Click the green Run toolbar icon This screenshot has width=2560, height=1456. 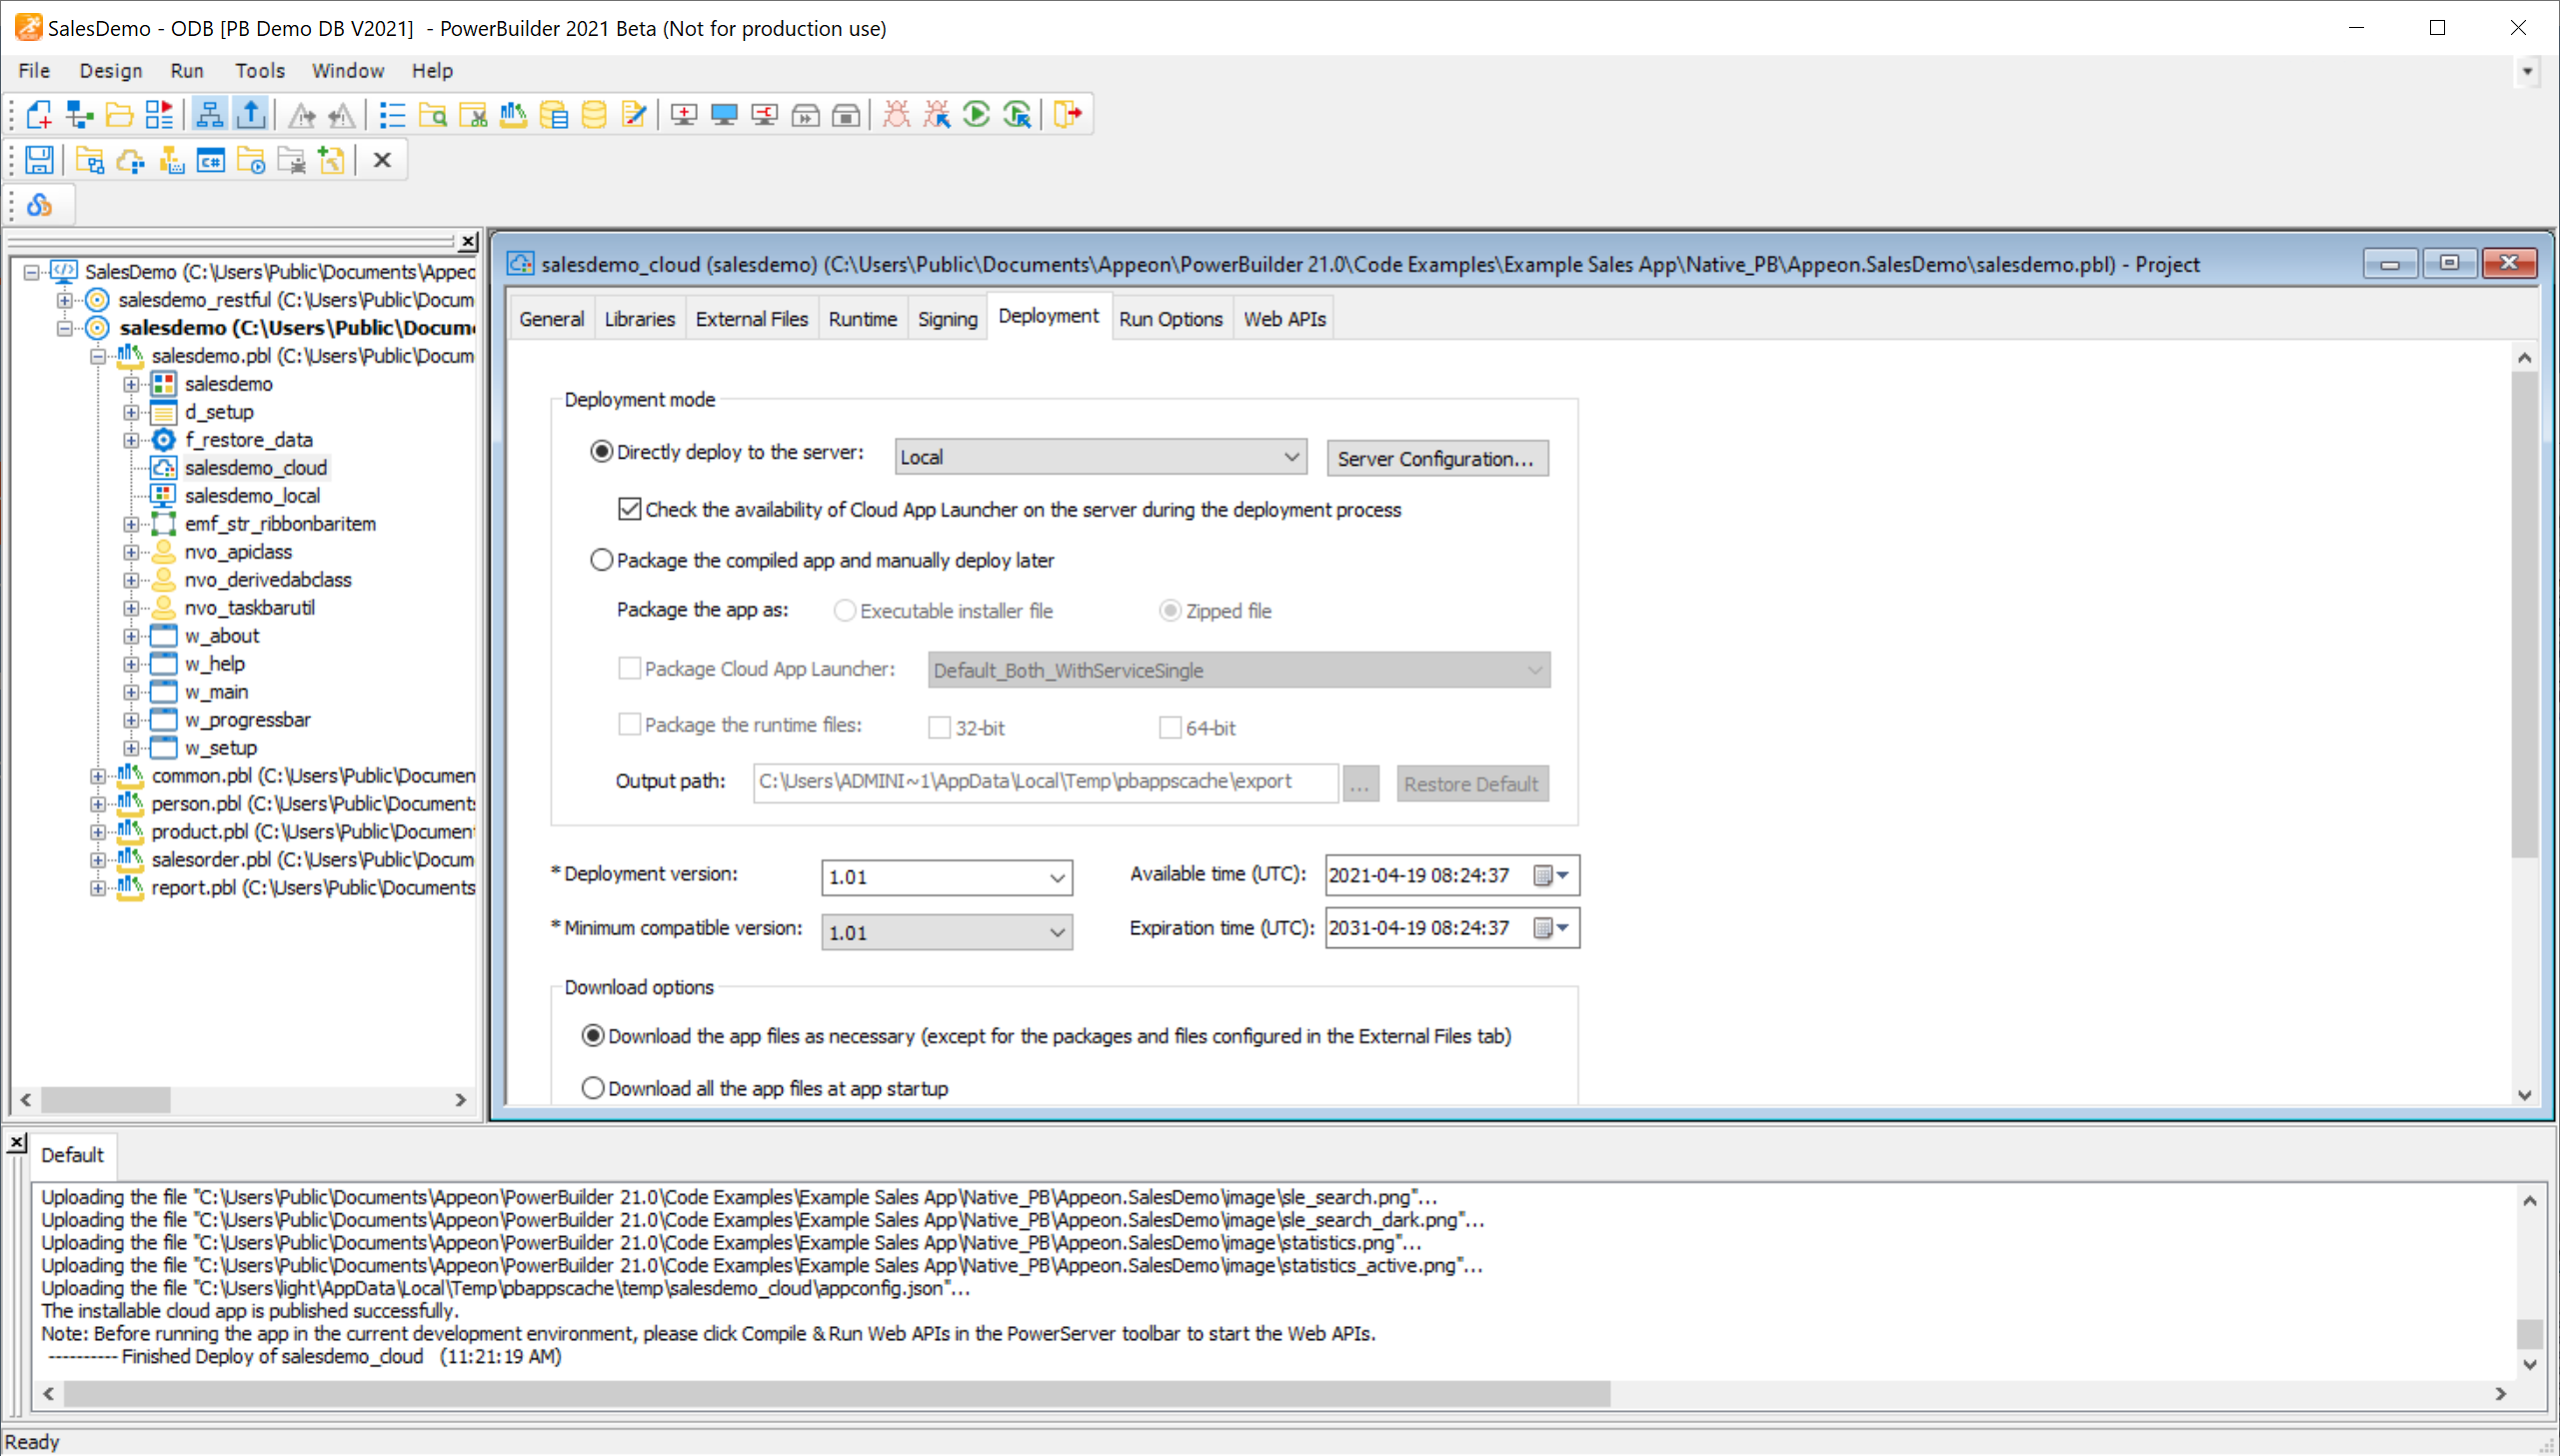pos(977,114)
